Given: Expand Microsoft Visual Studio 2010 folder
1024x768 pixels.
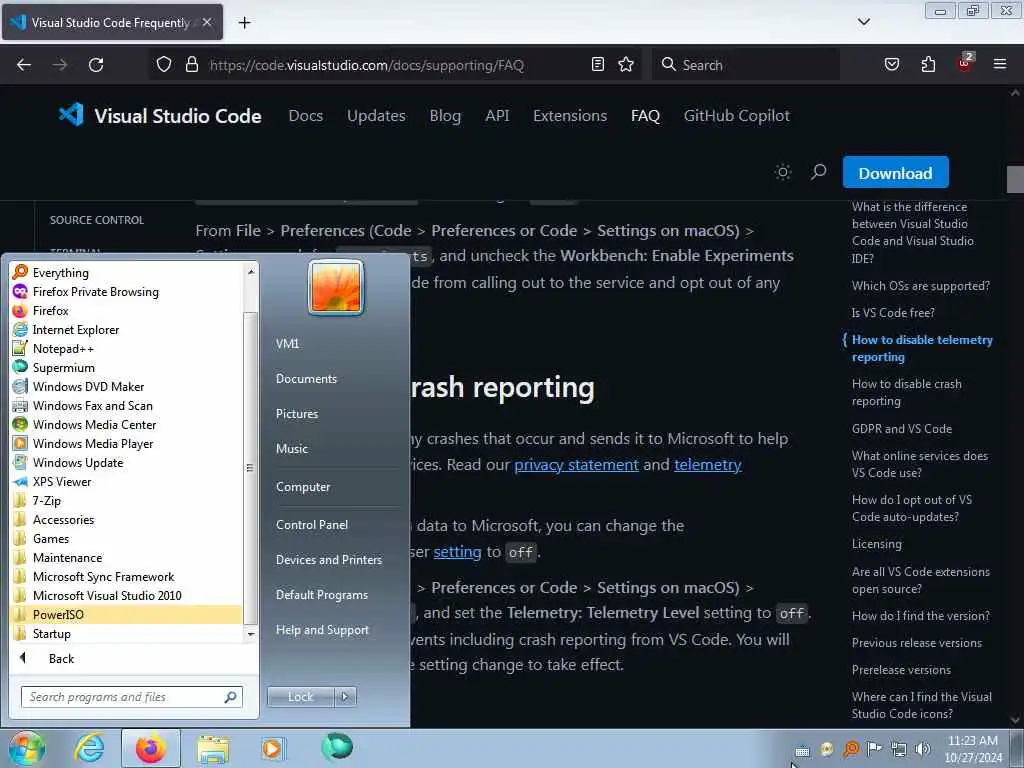Looking at the screenshot, I should (107, 595).
